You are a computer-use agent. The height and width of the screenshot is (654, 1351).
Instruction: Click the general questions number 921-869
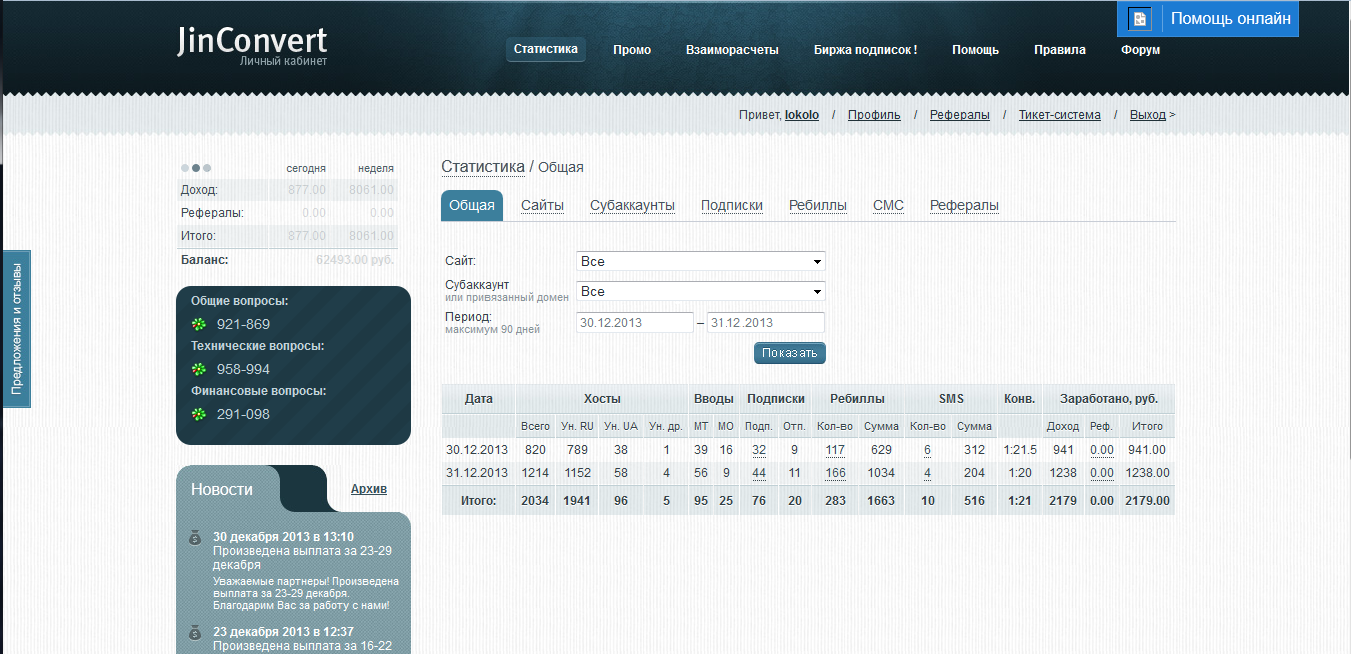[243, 325]
